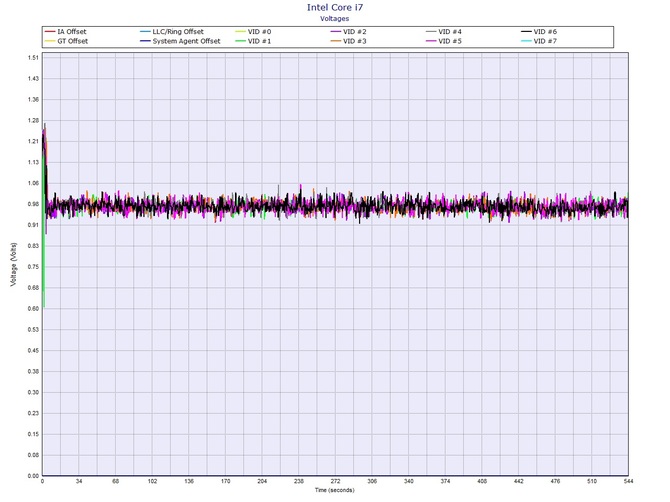Click the 34 x-axis tick label
The image size is (670, 502).
pos(79,481)
